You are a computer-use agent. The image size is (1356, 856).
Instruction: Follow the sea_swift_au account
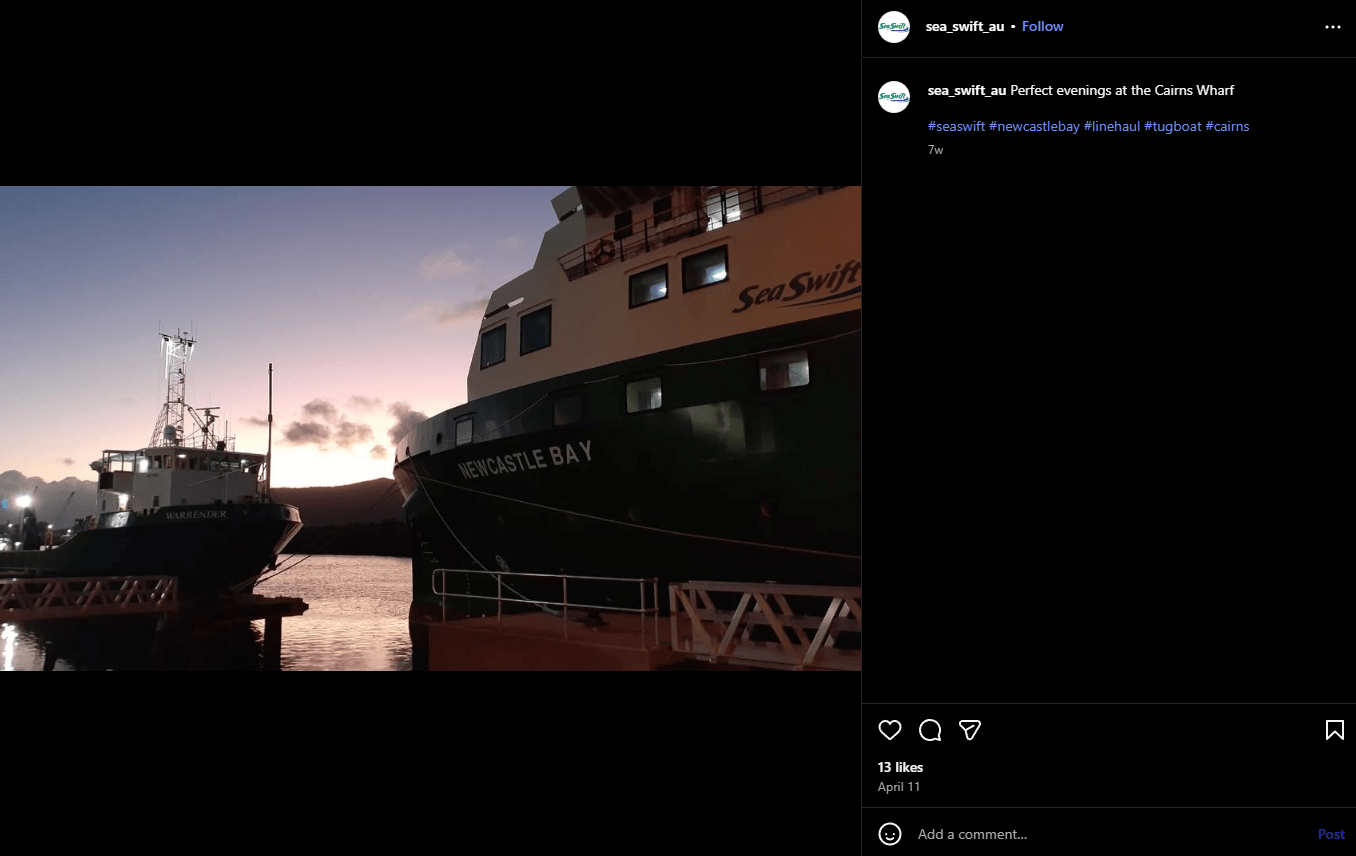point(1042,27)
